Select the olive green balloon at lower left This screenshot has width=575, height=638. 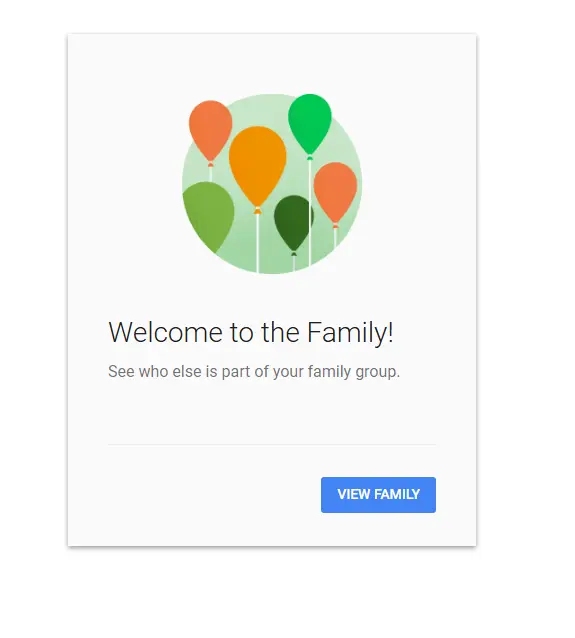point(208,216)
